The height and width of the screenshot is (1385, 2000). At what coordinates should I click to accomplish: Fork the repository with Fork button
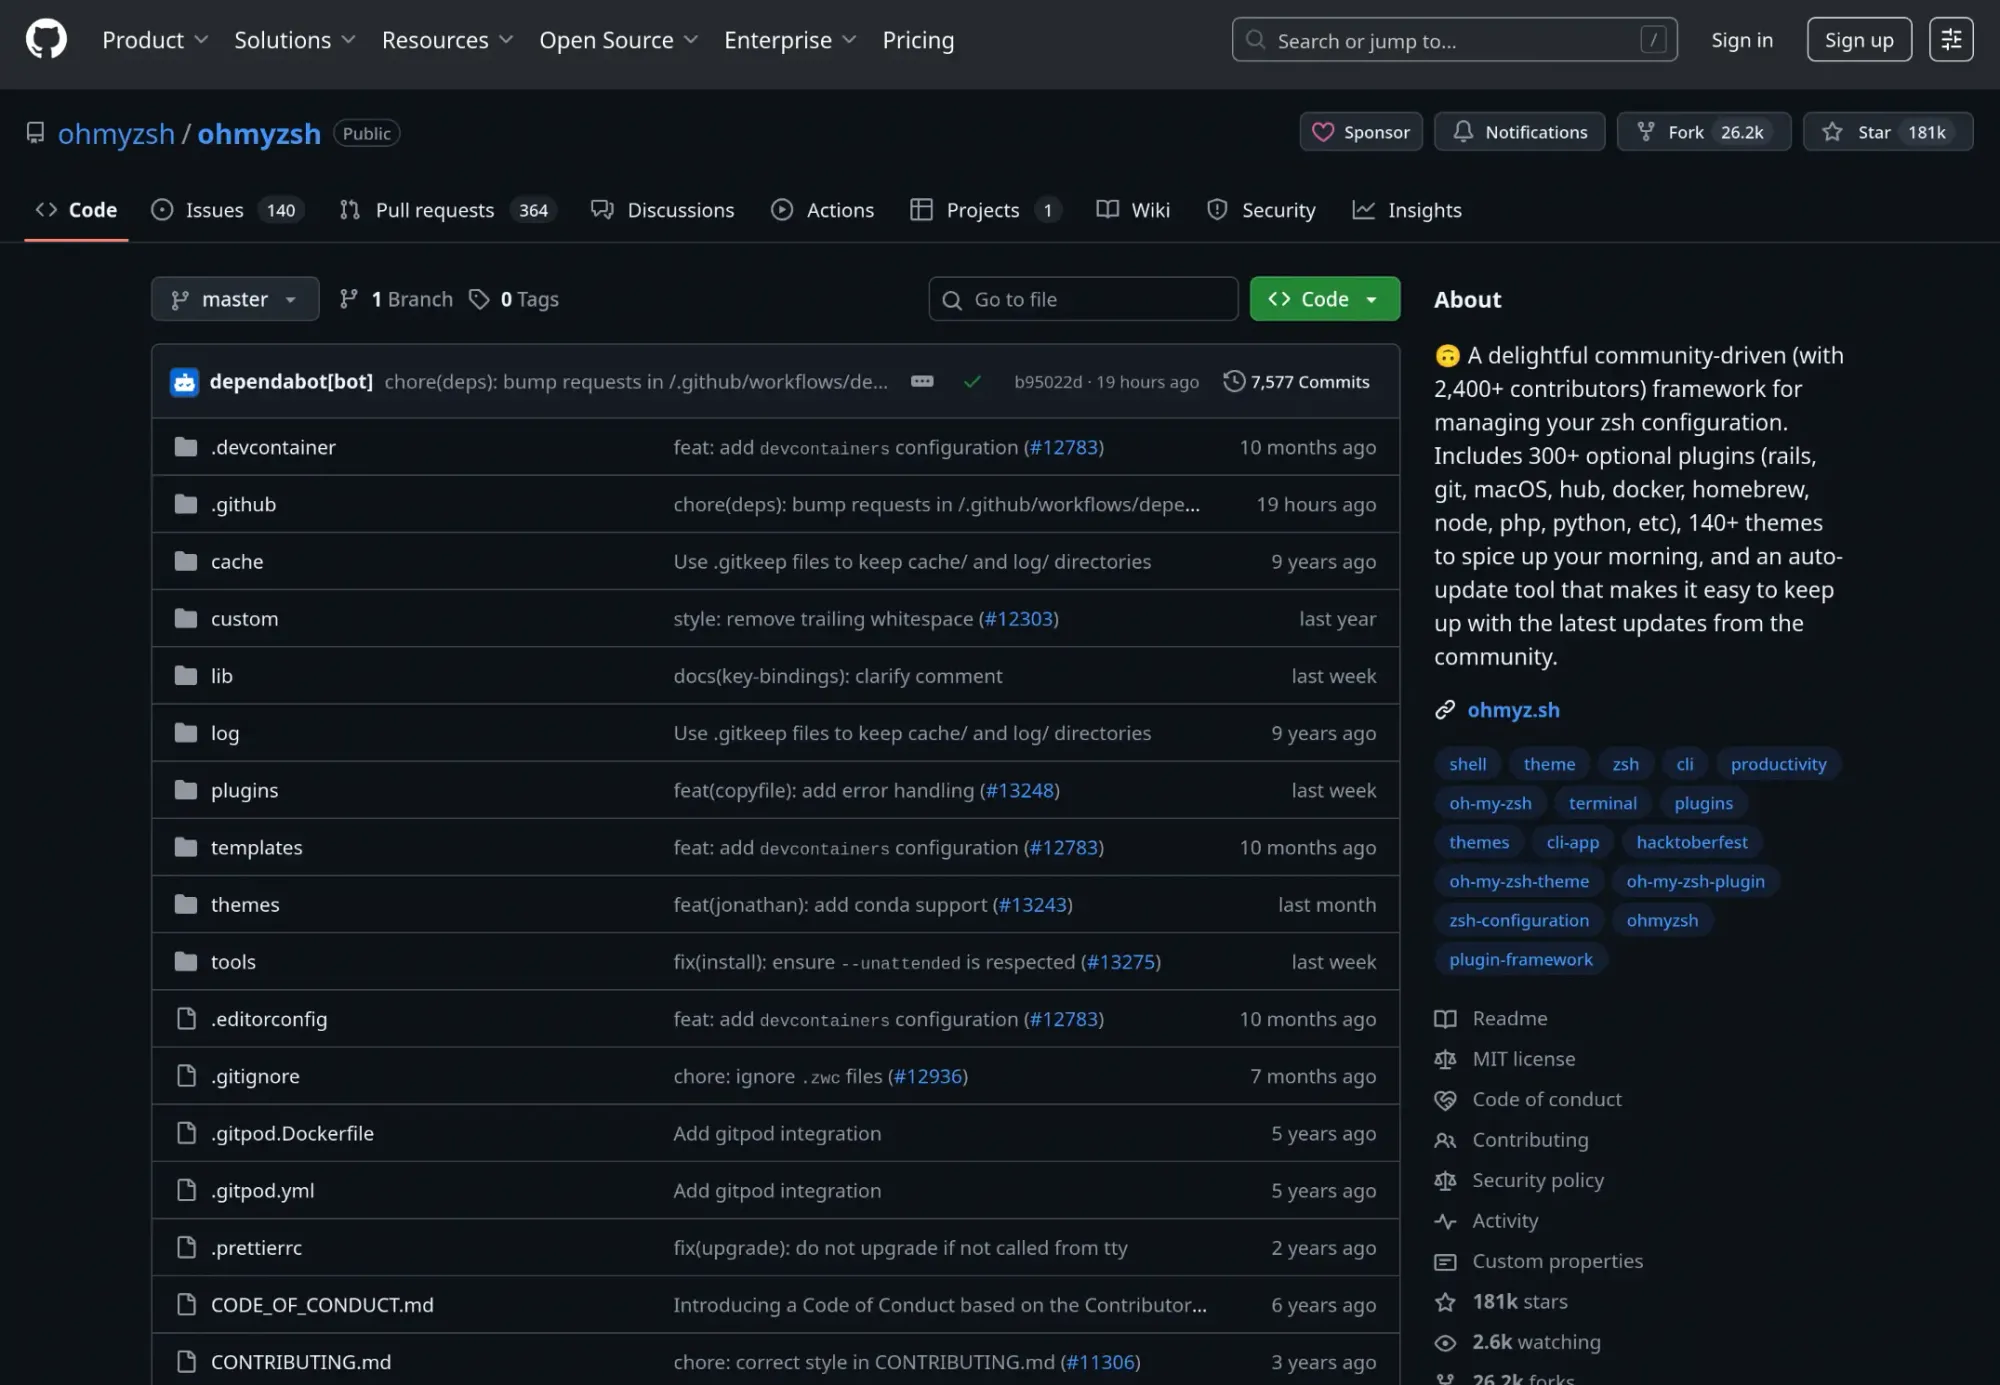1703,132
